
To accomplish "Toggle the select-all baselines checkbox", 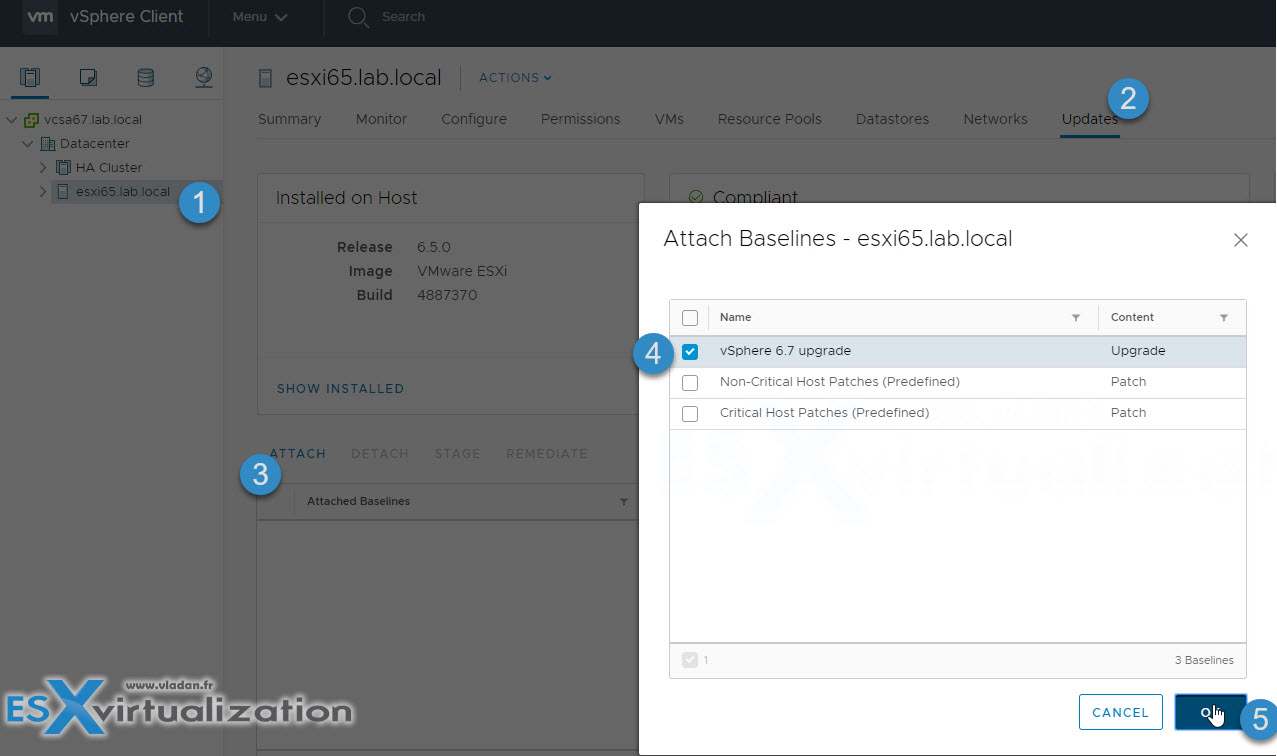I will coord(690,318).
